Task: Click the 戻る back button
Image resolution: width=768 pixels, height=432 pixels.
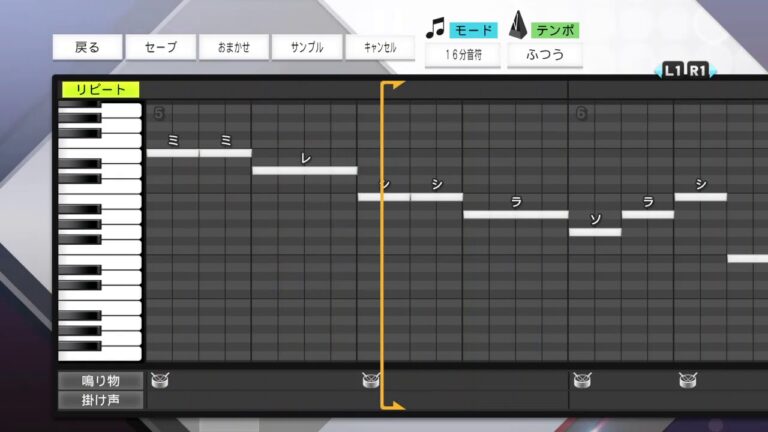Action: [88, 47]
